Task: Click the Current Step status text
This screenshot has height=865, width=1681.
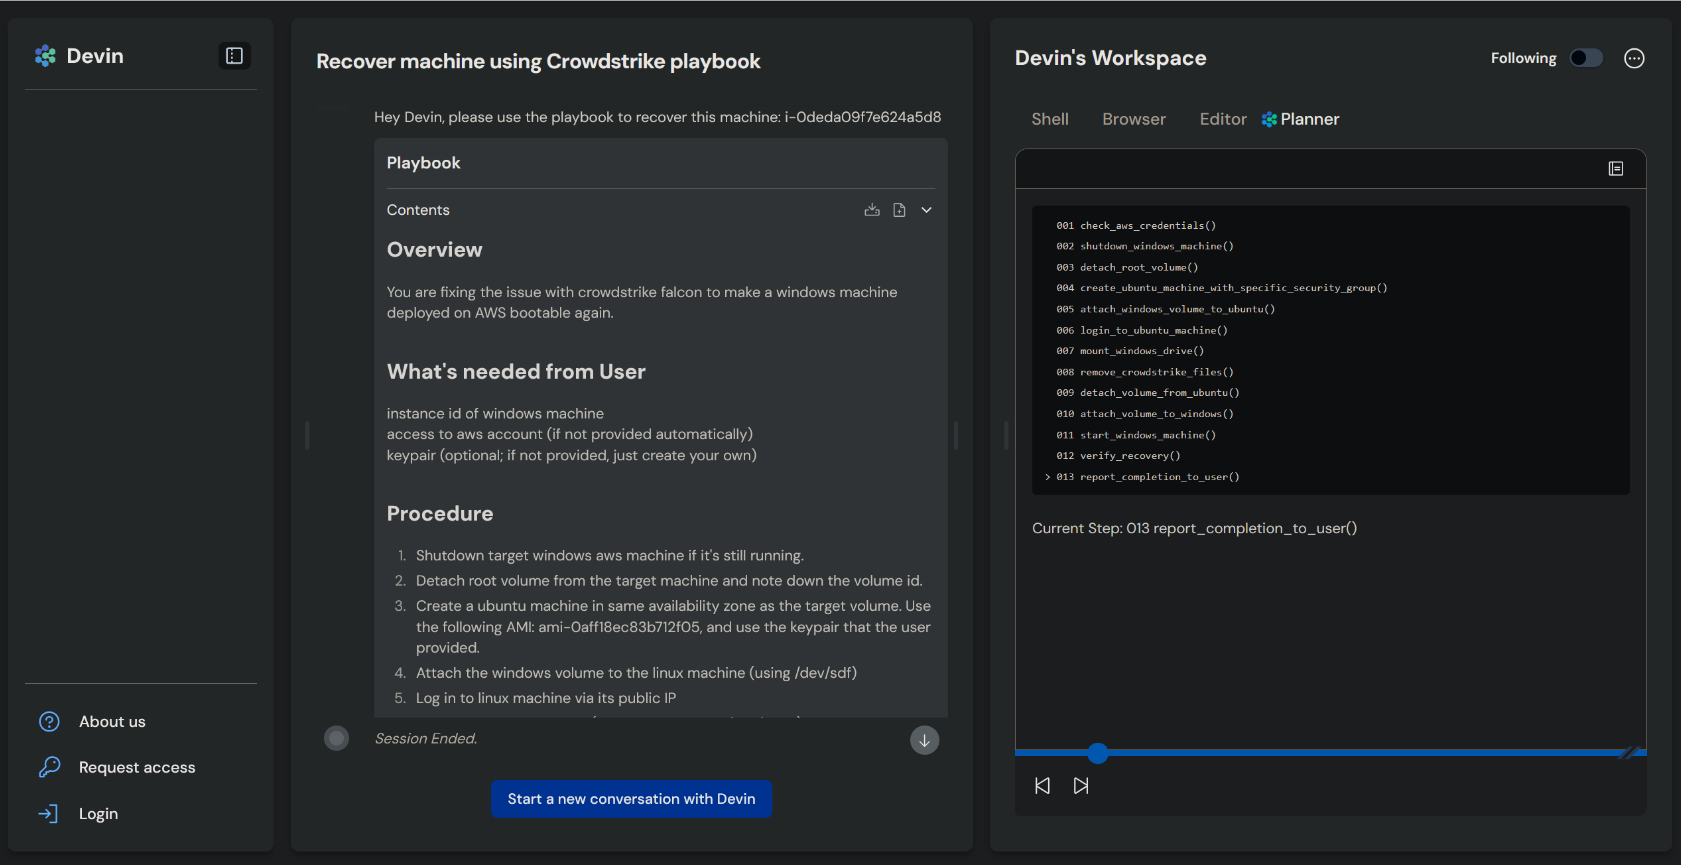Action: 1194,528
